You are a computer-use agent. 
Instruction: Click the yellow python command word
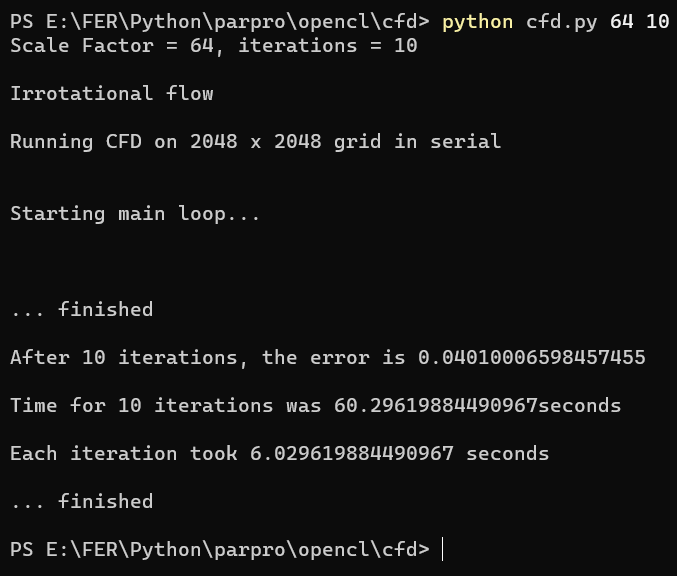[x=478, y=22]
